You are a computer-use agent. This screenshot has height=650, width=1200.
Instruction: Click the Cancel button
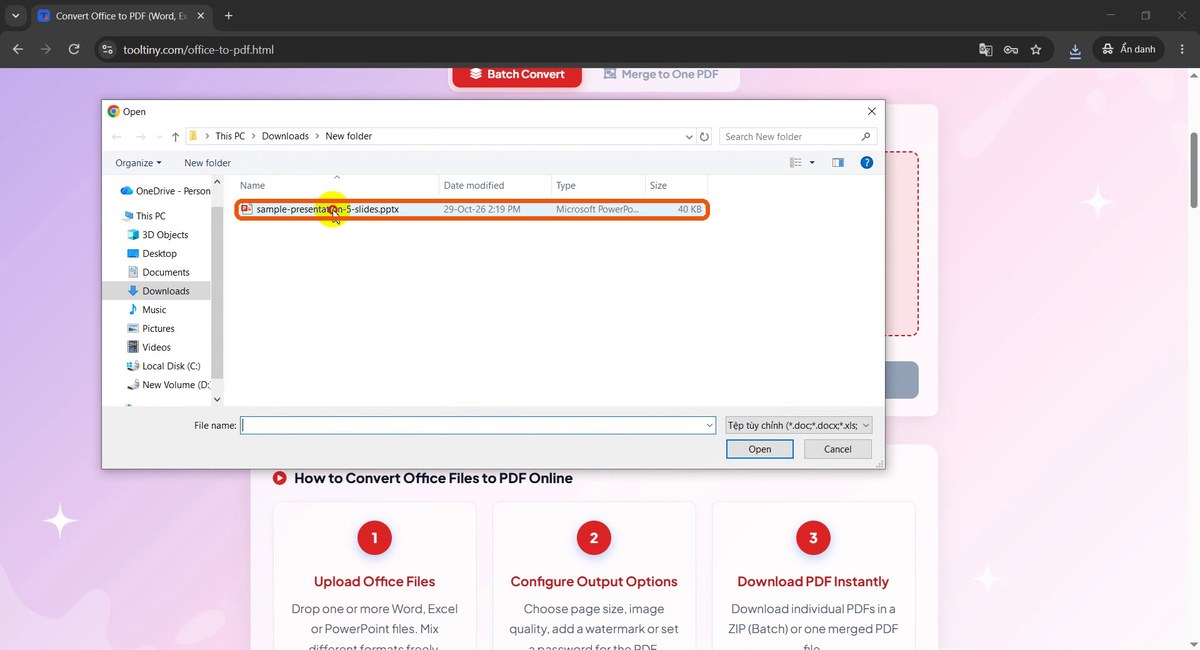point(838,449)
